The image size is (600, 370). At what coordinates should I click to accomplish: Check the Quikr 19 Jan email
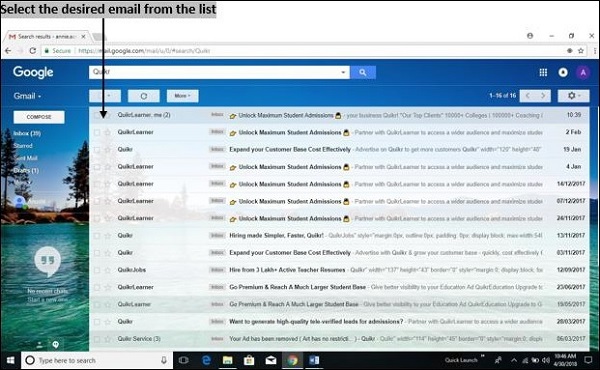point(97,150)
